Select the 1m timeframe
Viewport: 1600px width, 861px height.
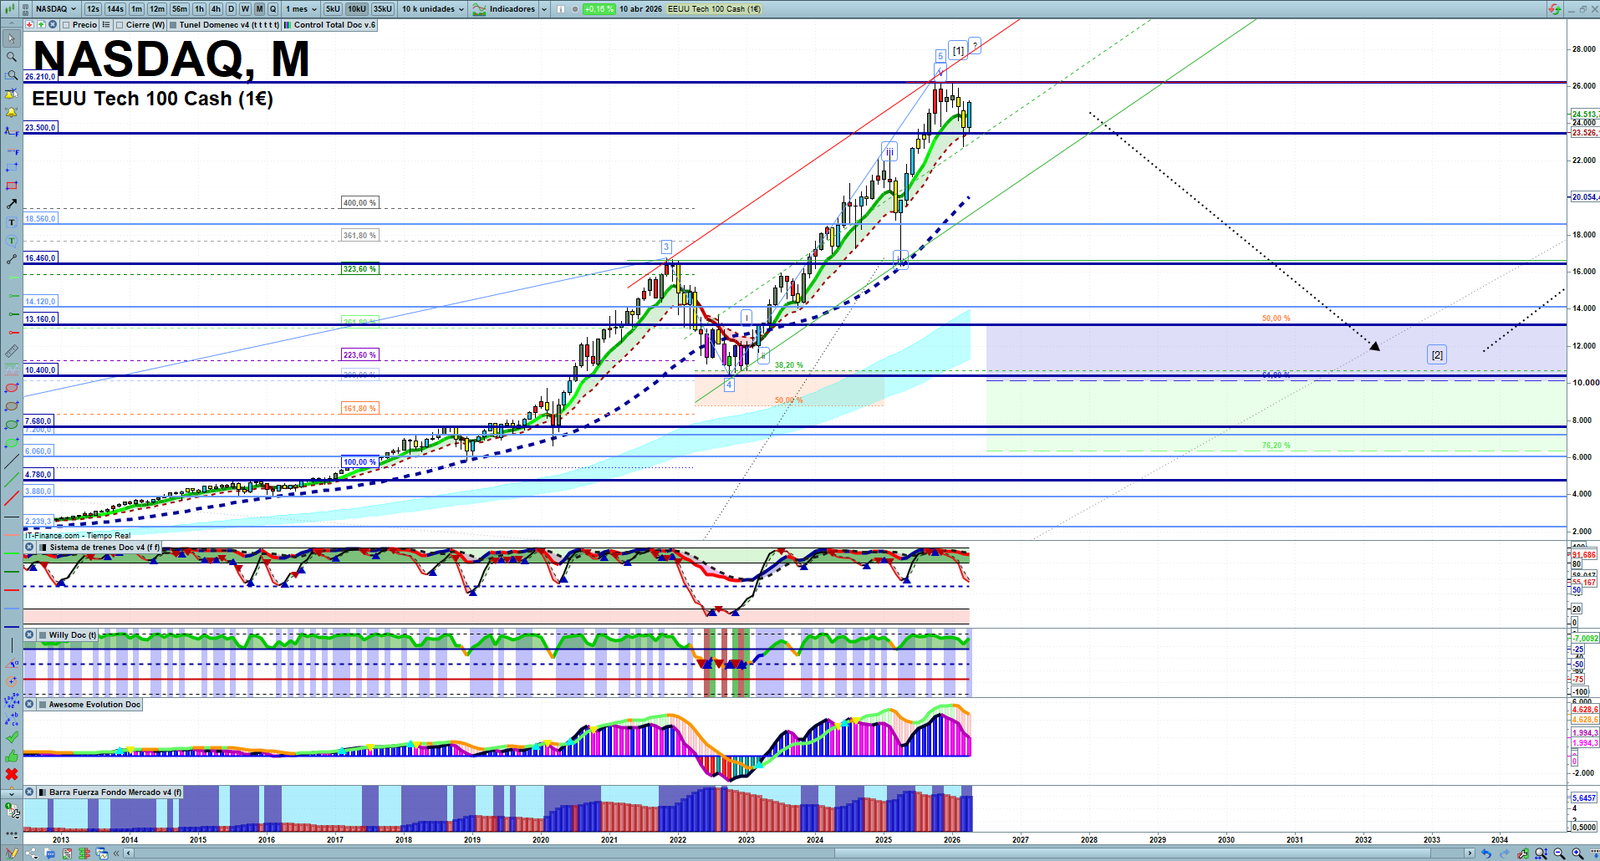tap(136, 9)
